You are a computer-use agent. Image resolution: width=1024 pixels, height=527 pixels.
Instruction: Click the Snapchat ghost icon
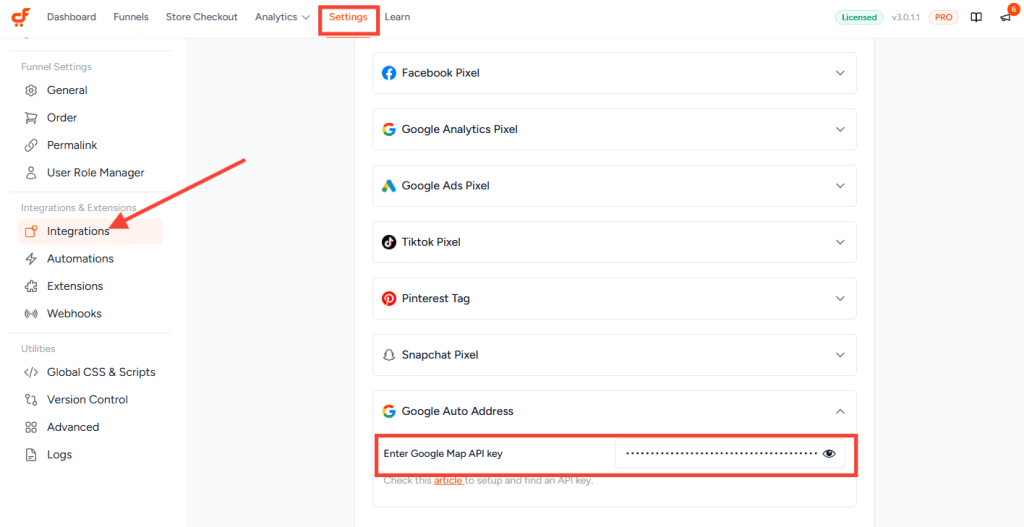tap(389, 355)
